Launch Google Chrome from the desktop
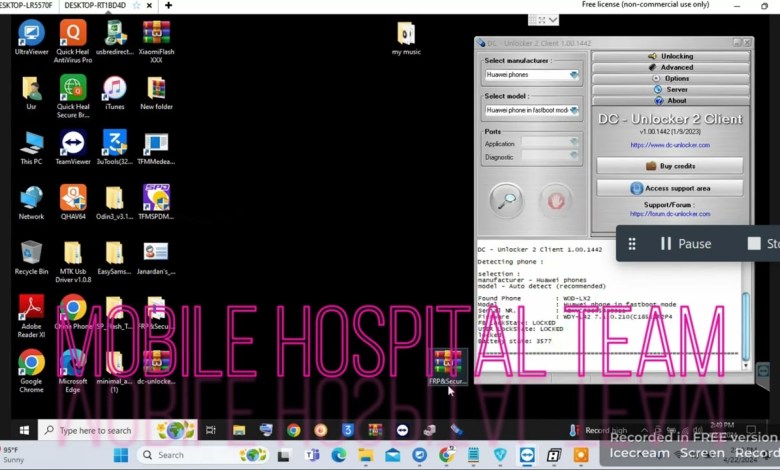The height and width of the screenshot is (470, 780). click(x=31, y=365)
